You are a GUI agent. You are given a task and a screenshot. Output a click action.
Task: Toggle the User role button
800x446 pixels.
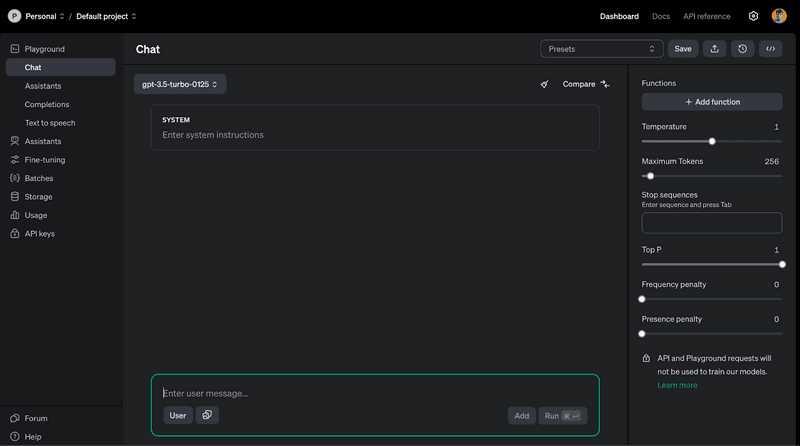coord(178,415)
